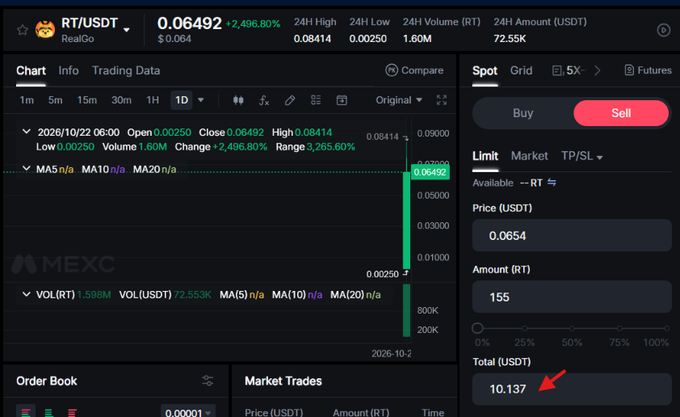This screenshot has height=417, width=680.
Task: Switch to the Spot tab
Action: tap(485, 71)
